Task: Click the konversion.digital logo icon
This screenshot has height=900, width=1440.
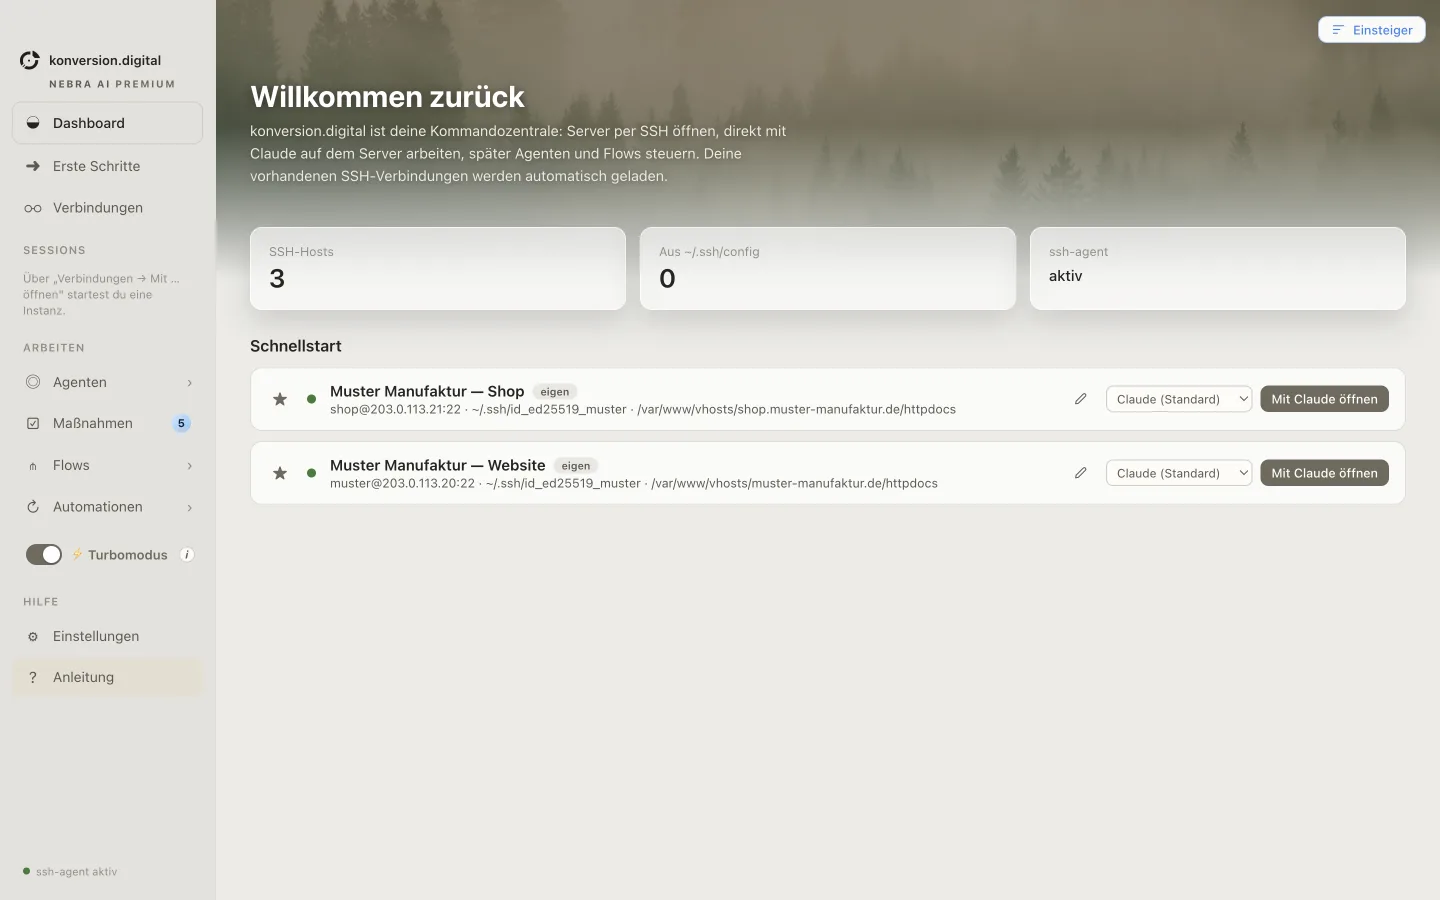Action: click(x=30, y=60)
